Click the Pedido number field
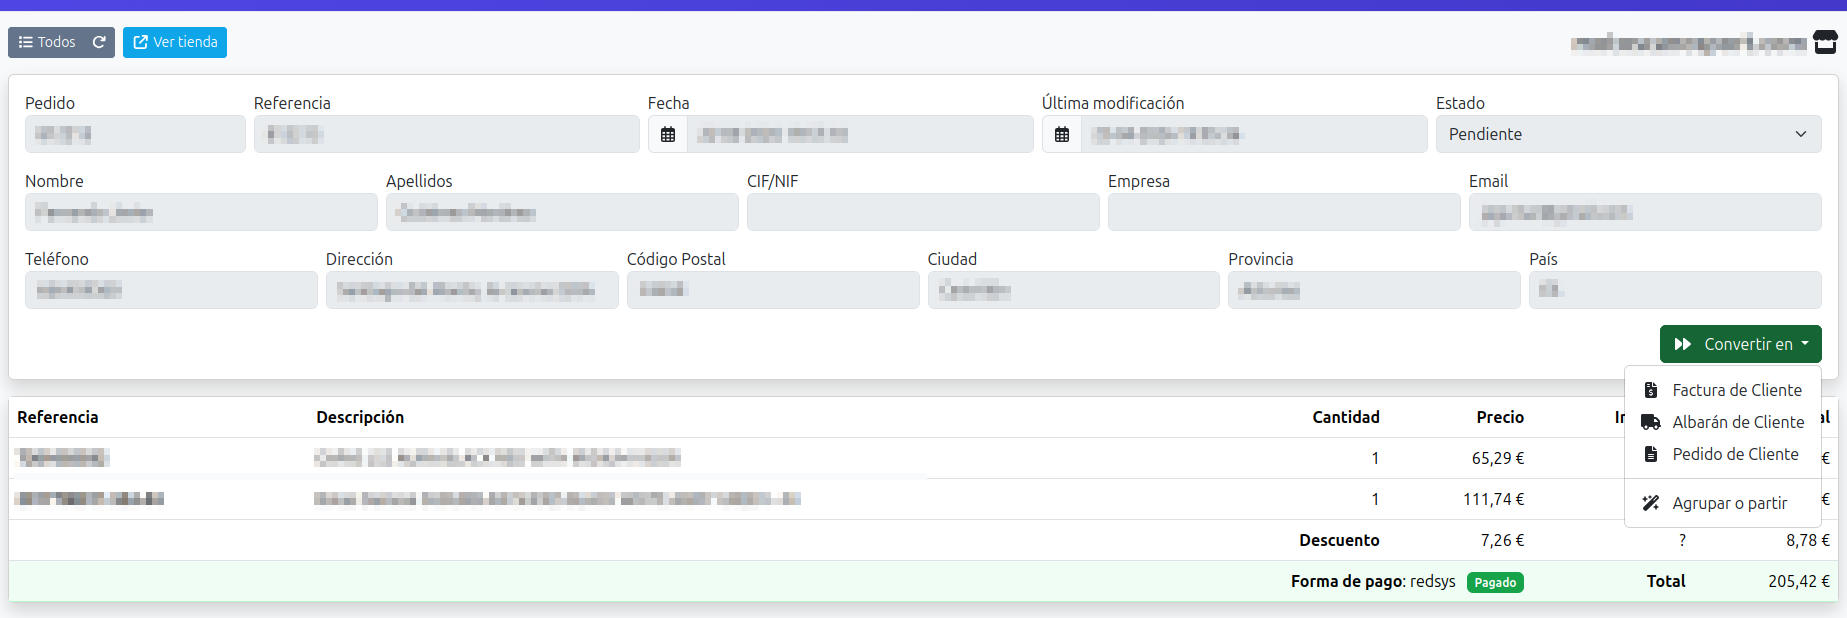The height and width of the screenshot is (618, 1847). tap(135, 134)
